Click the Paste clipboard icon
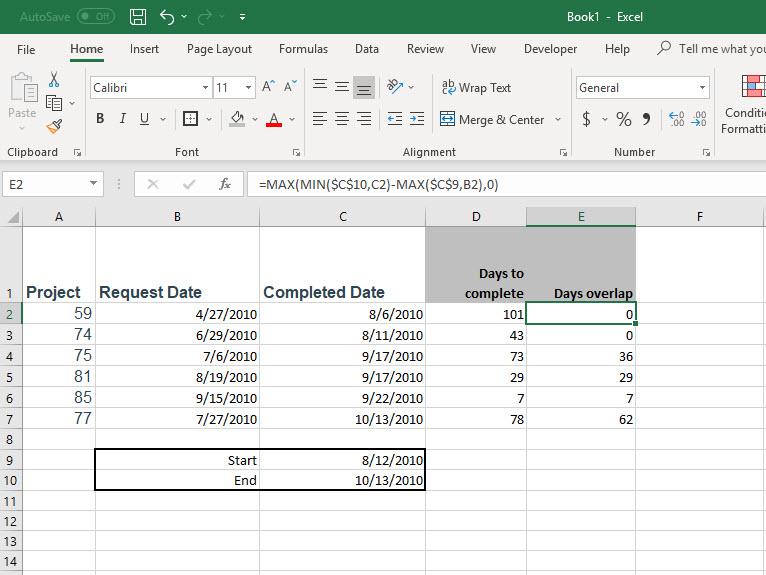The width and height of the screenshot is (766, 575). click(x=23, y=87)
